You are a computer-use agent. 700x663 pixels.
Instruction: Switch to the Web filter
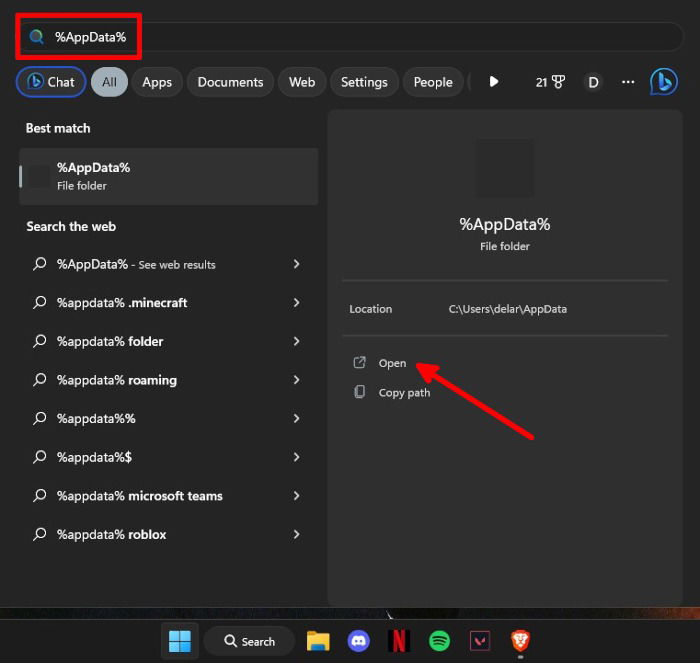(302, 82)
